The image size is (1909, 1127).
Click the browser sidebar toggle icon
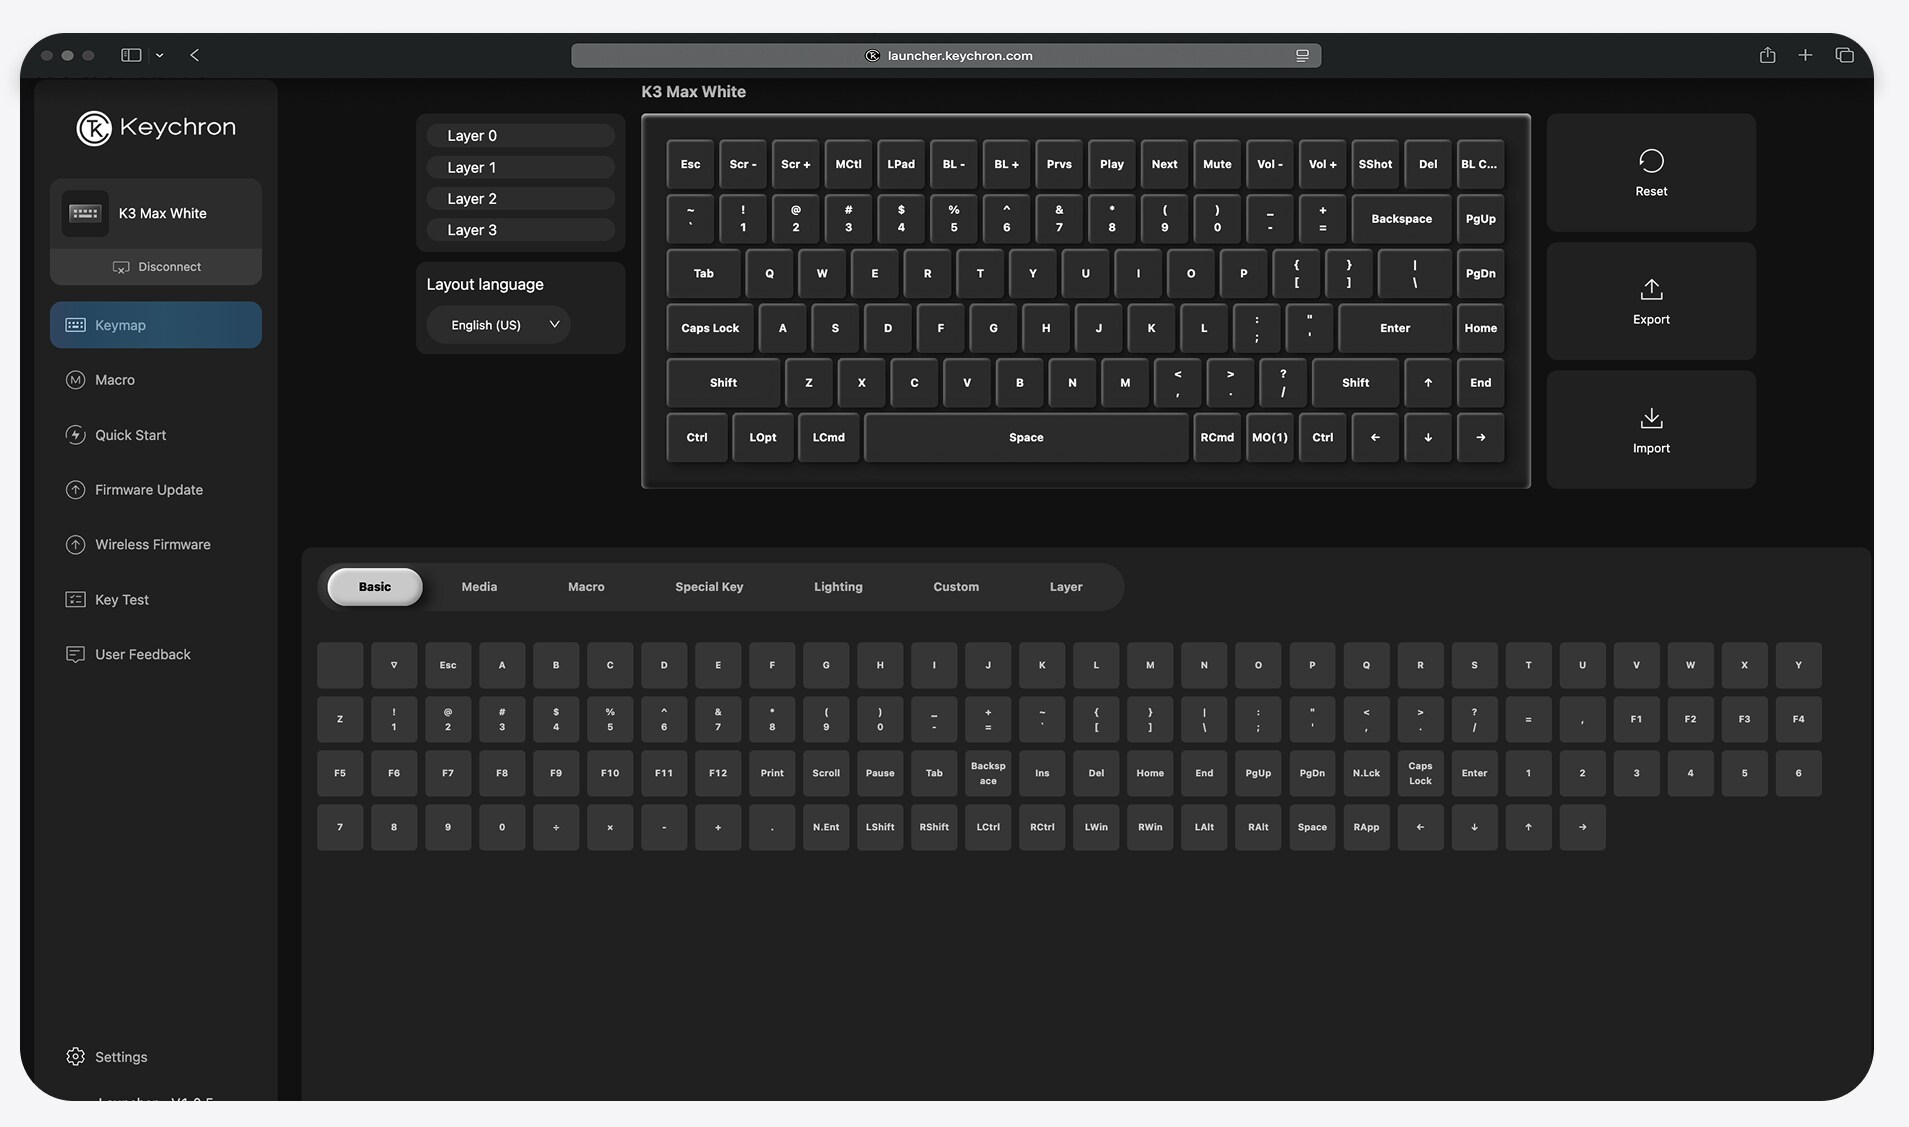(131, 55)
